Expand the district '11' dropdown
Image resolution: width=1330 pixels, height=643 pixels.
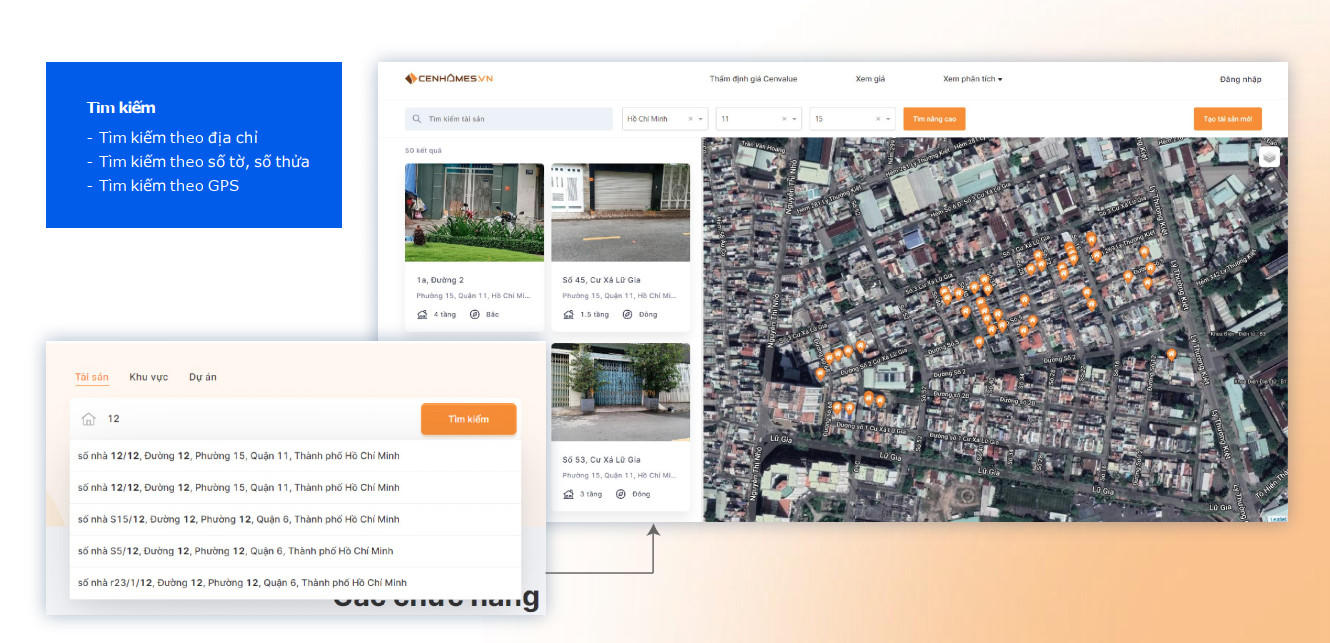click(795, 119)
